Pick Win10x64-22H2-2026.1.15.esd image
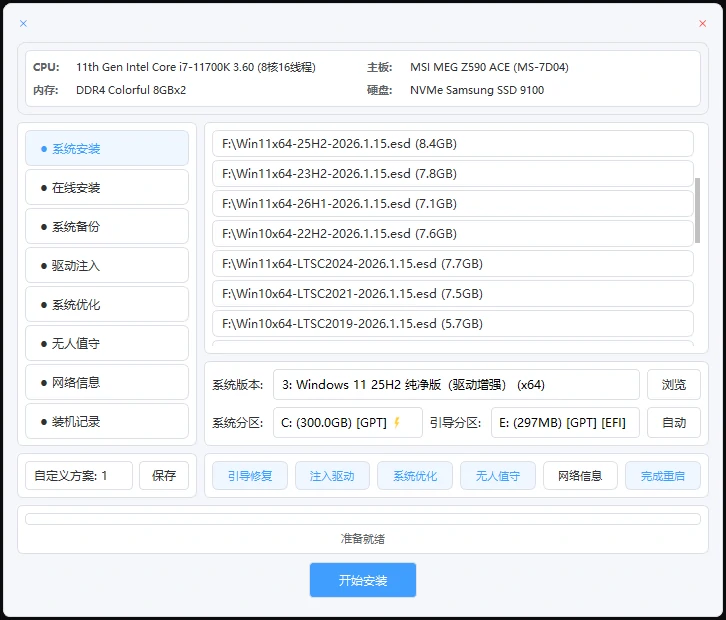The image size is (726, 620). pyautogui.click(x=453, y=233)
